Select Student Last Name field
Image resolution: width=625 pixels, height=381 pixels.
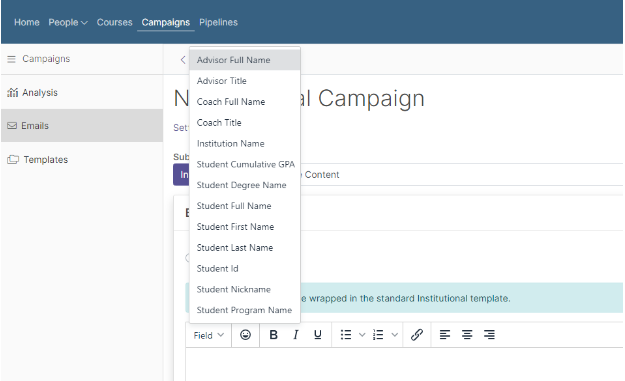(x=245, y=247)
